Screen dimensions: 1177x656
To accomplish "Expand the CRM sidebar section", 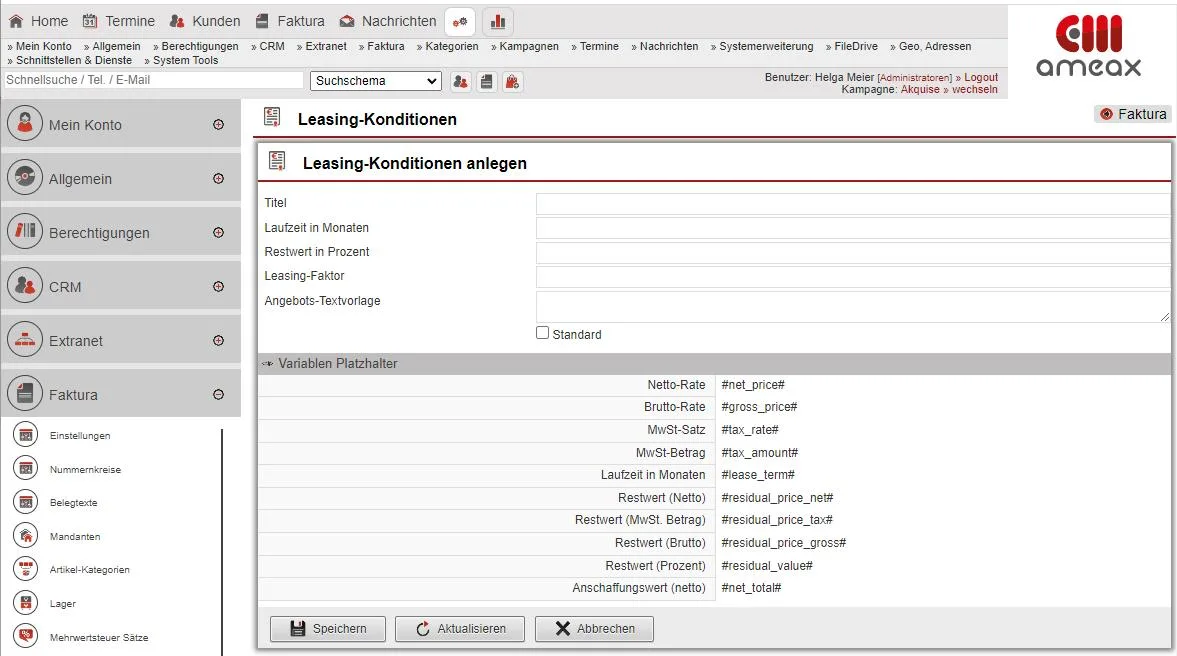I will coord(218,287).
